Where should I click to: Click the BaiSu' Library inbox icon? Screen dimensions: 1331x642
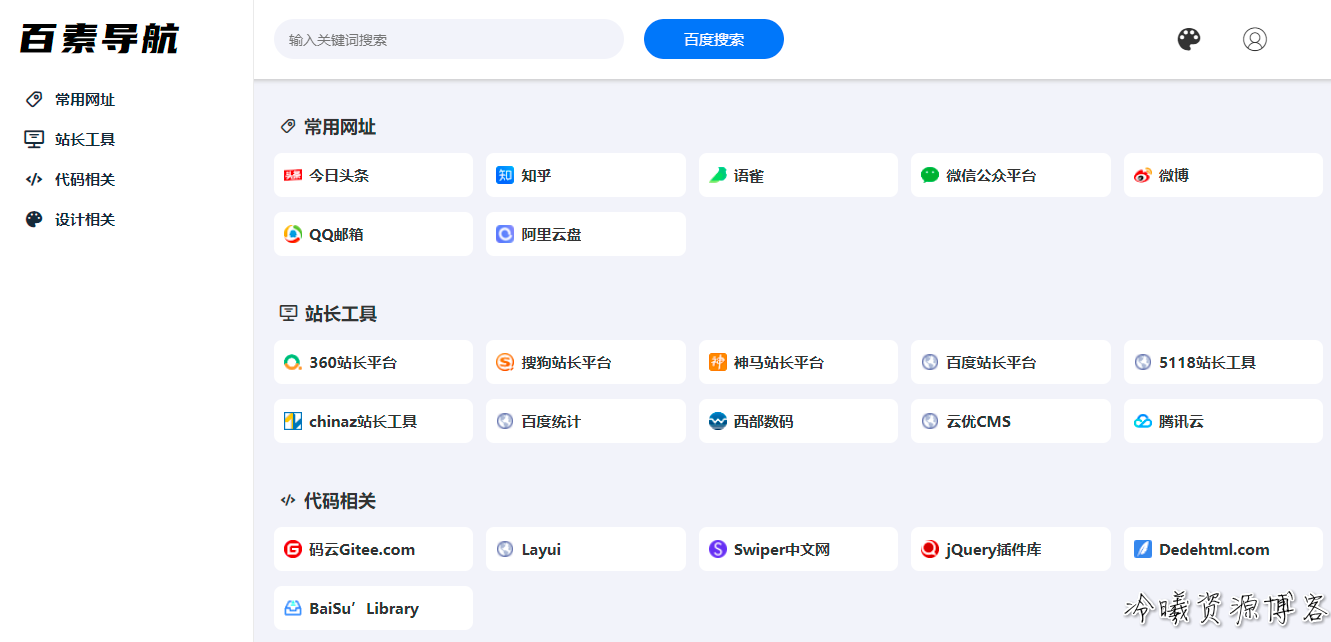click(293, 608)
